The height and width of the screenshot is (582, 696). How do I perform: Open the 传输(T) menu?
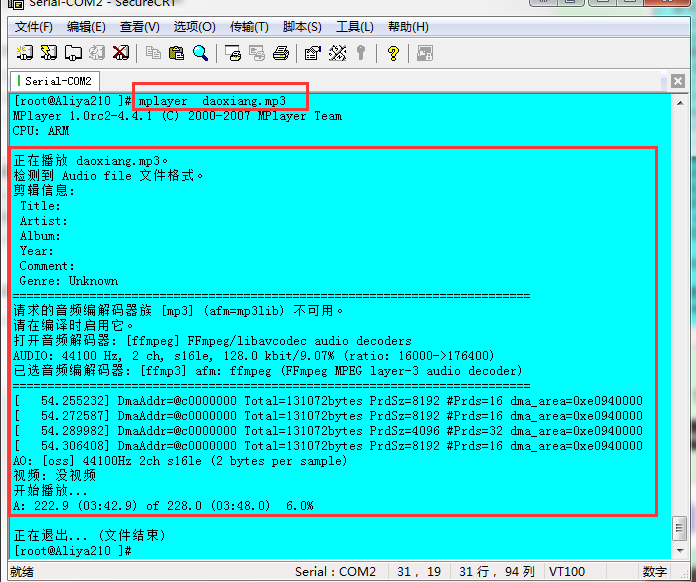click(x=249, y=27)
